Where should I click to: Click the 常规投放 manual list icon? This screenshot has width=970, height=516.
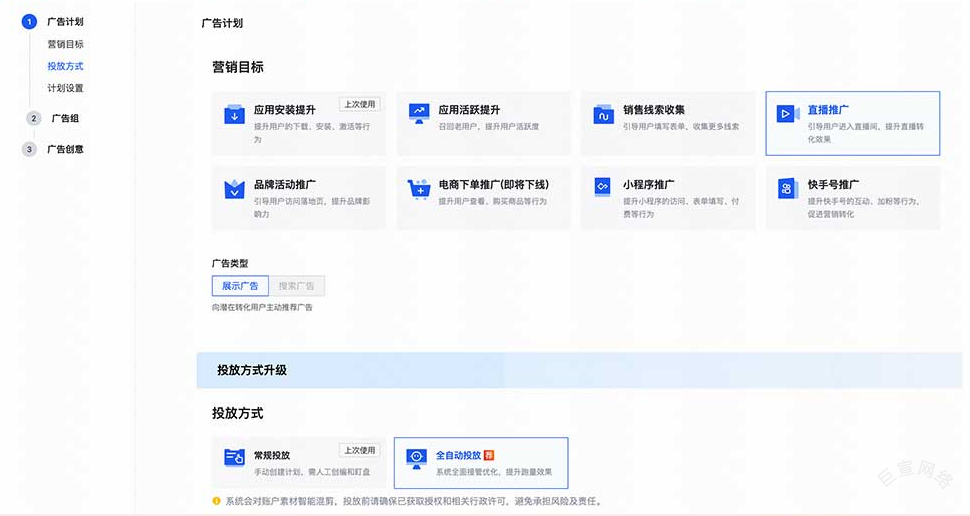[234, 457]
